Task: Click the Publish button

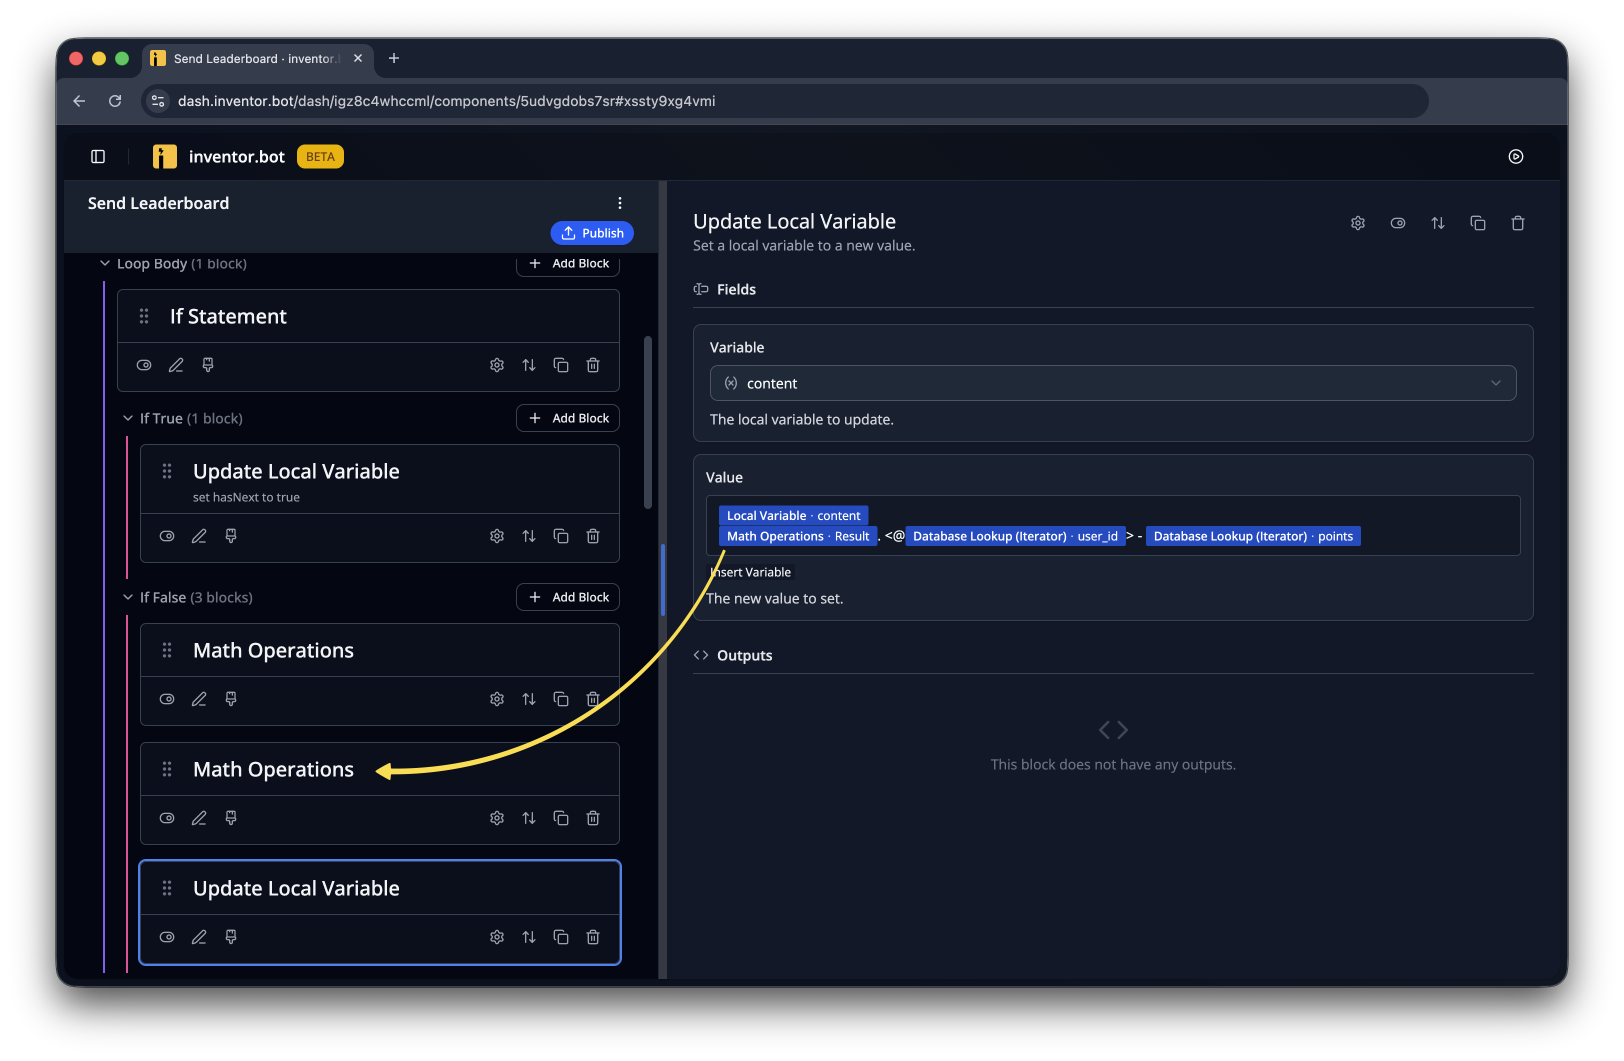Action: point(592,233)
